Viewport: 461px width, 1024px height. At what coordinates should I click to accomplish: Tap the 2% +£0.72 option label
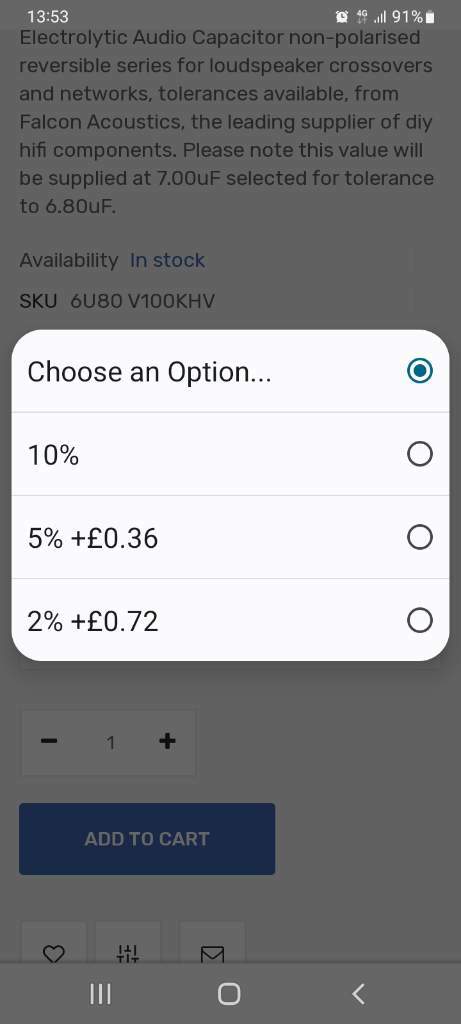click(93, 622)
